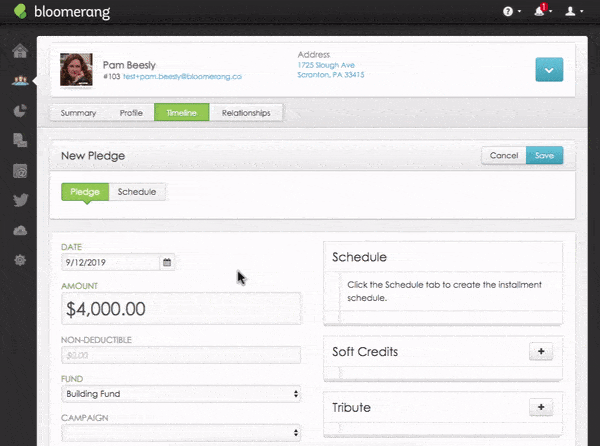Open the Email sidebar icon
The image size is (600, 446).
click(x=20, y=171)
